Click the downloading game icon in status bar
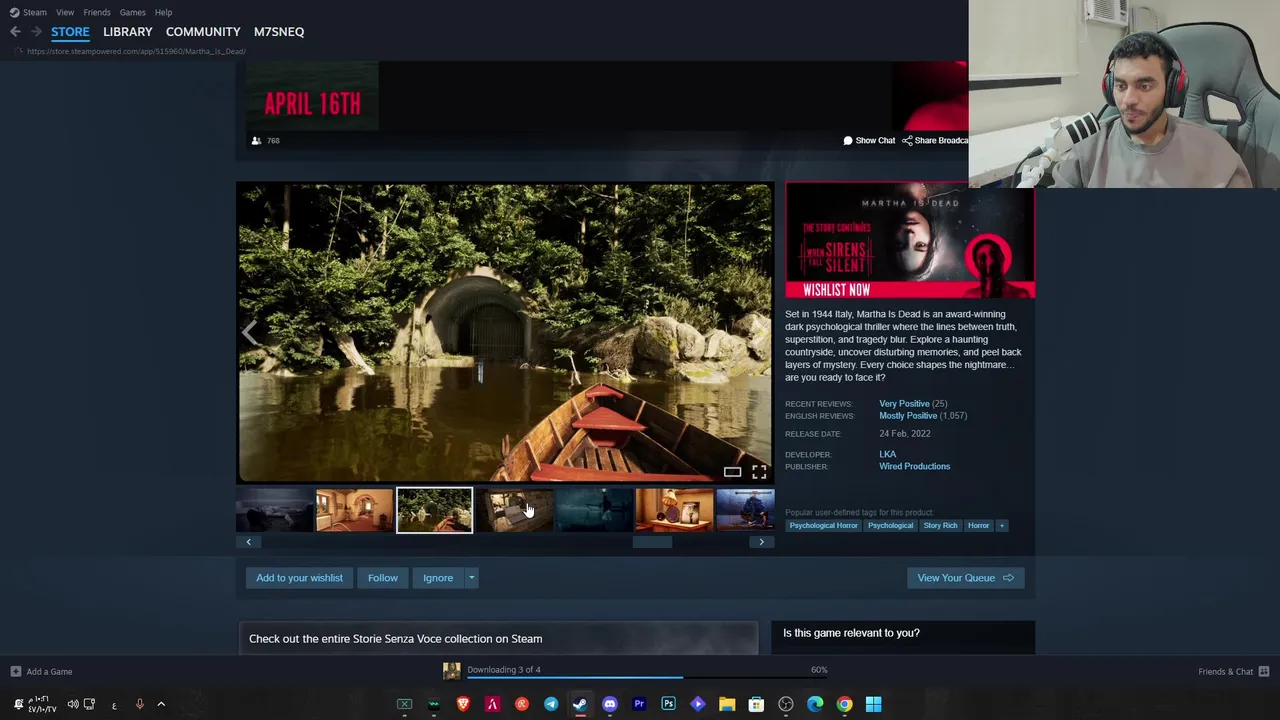This screenshot has width=1280, height=720. [x=452, y=671]
